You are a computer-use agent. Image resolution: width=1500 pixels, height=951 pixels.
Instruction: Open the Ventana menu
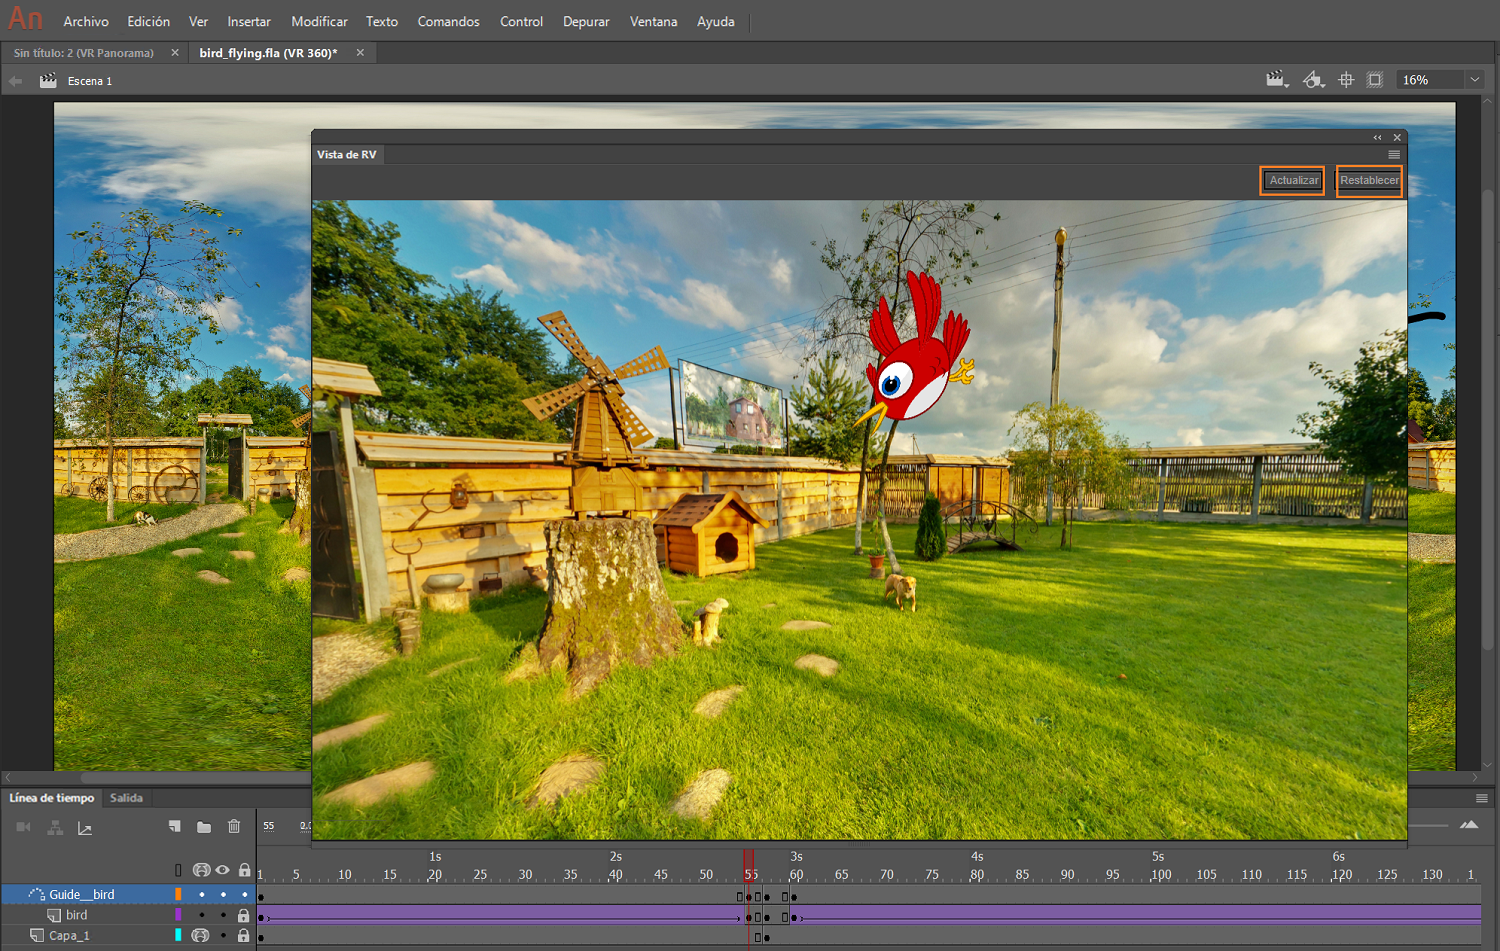click(653, 21)
